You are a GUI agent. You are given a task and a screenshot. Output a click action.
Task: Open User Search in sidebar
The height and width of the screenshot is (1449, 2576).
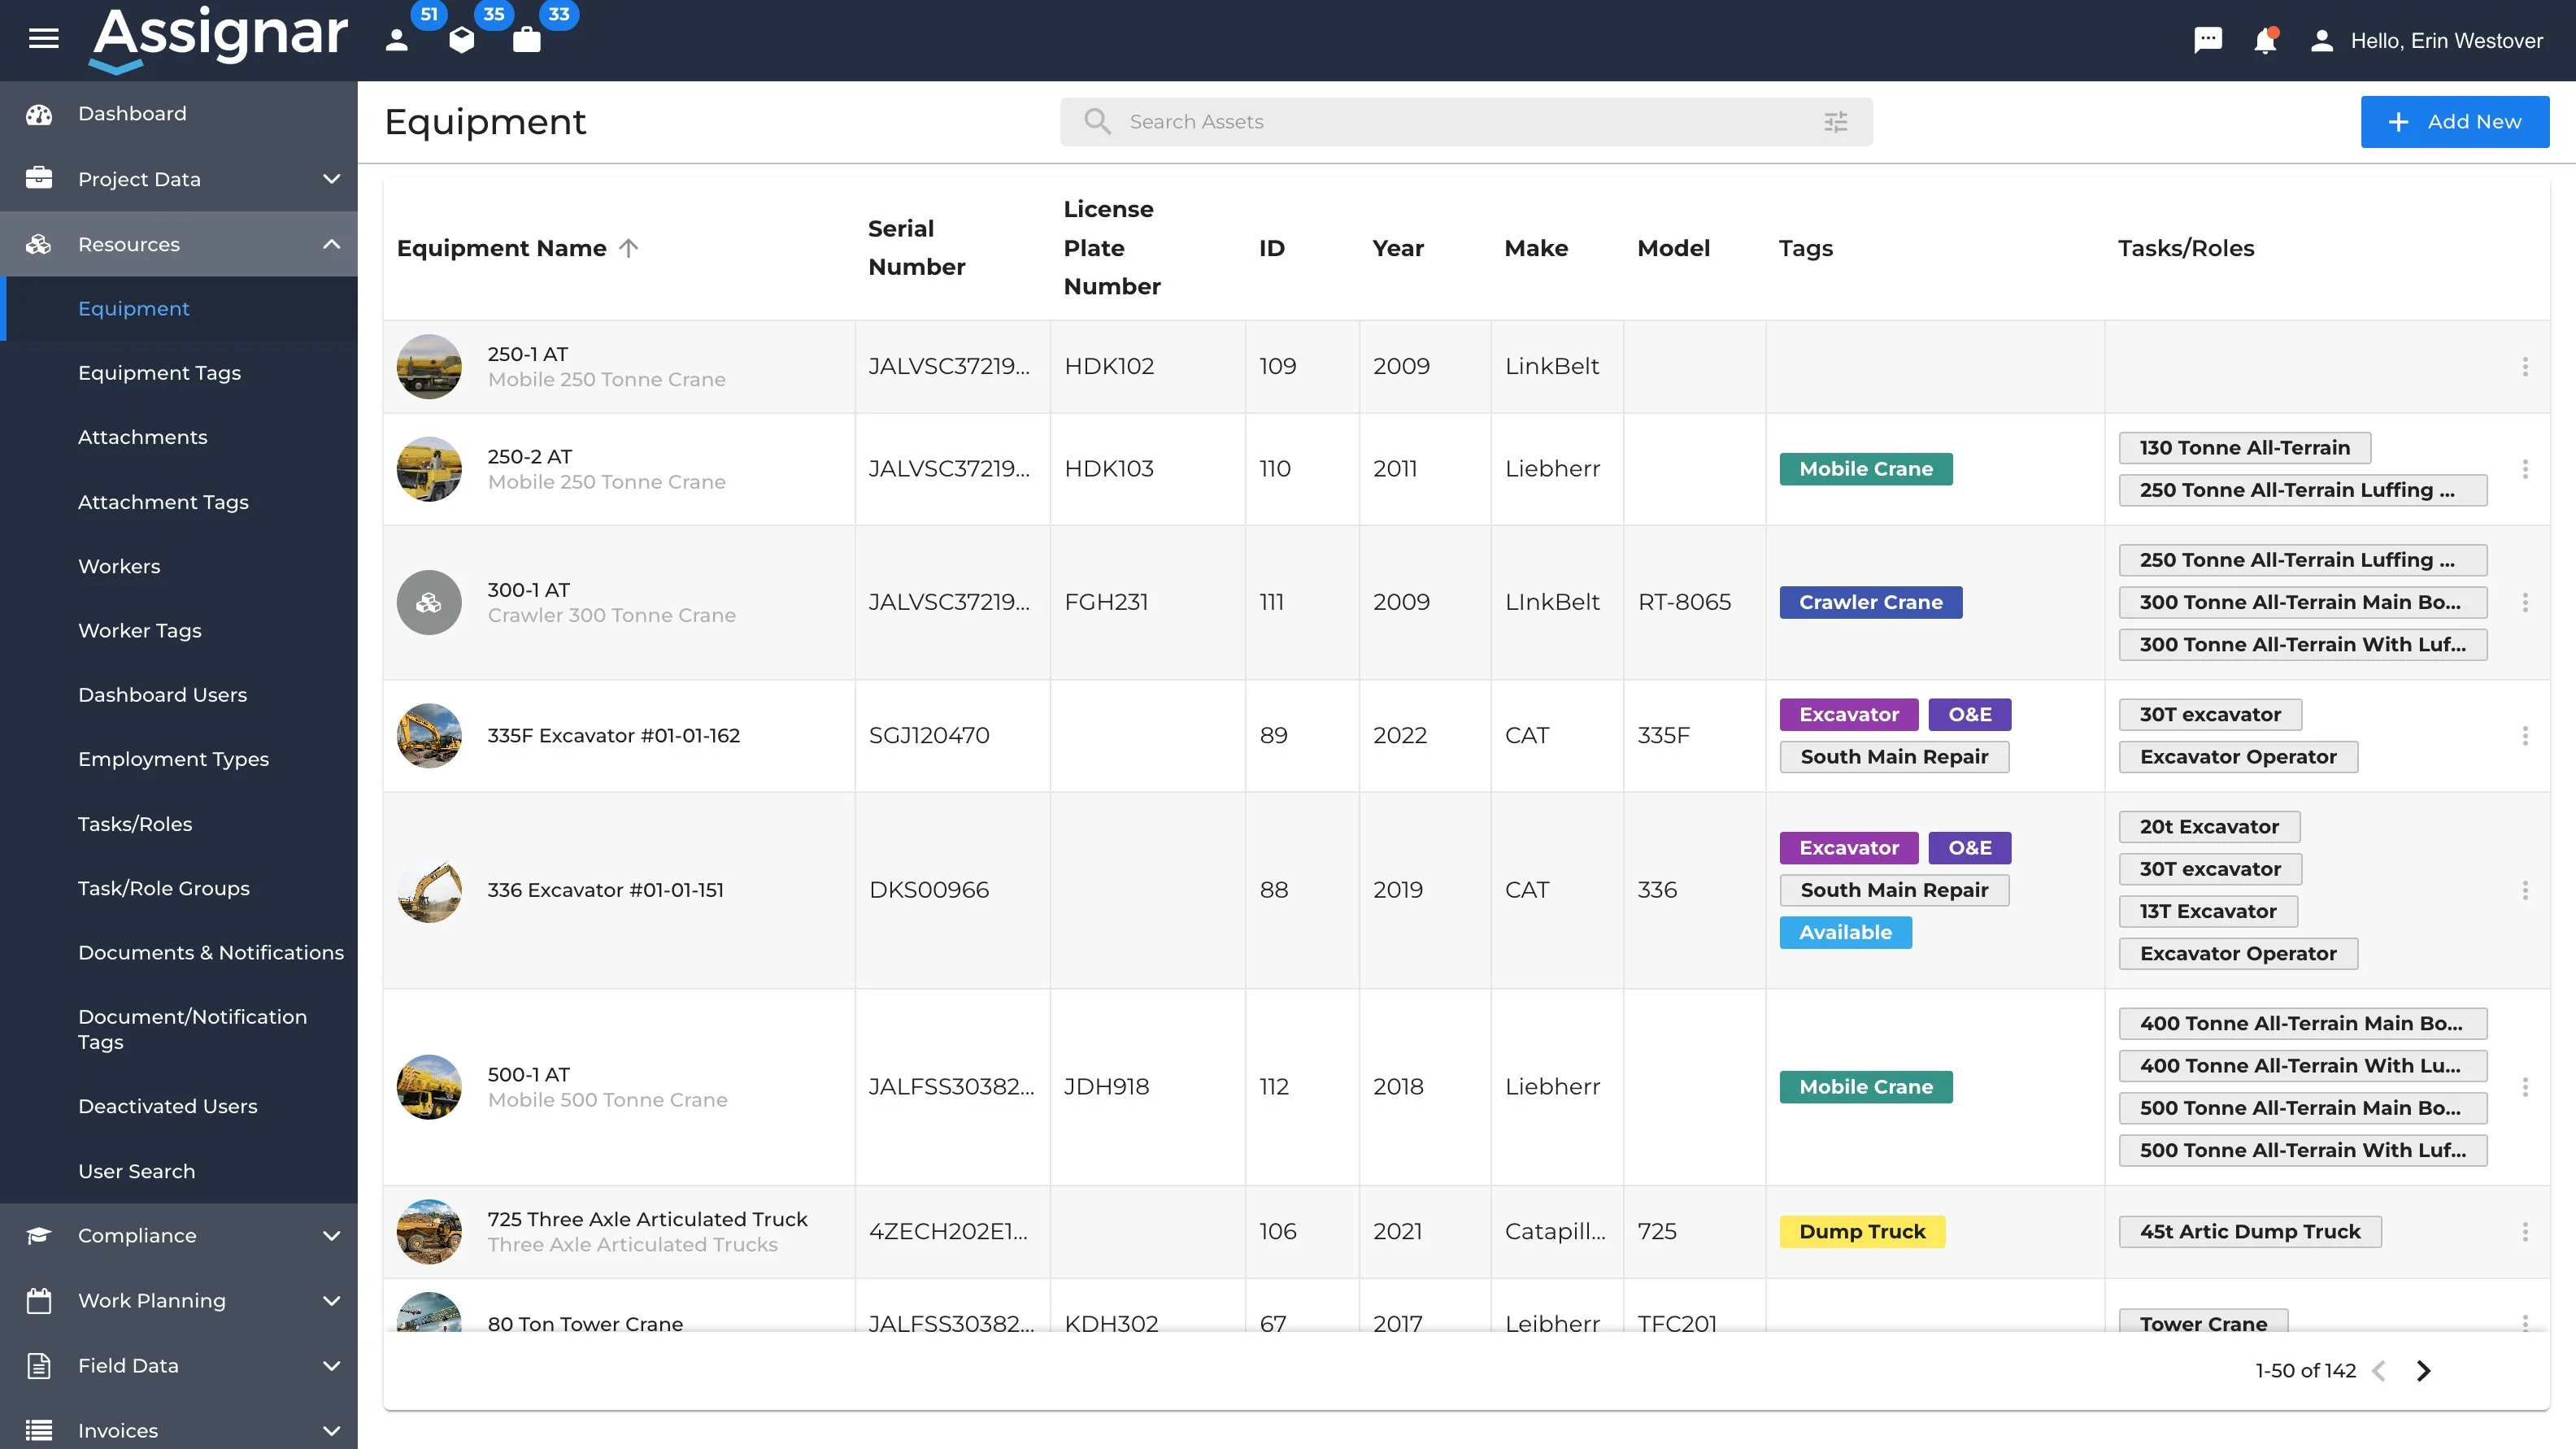pos(136,1171)
